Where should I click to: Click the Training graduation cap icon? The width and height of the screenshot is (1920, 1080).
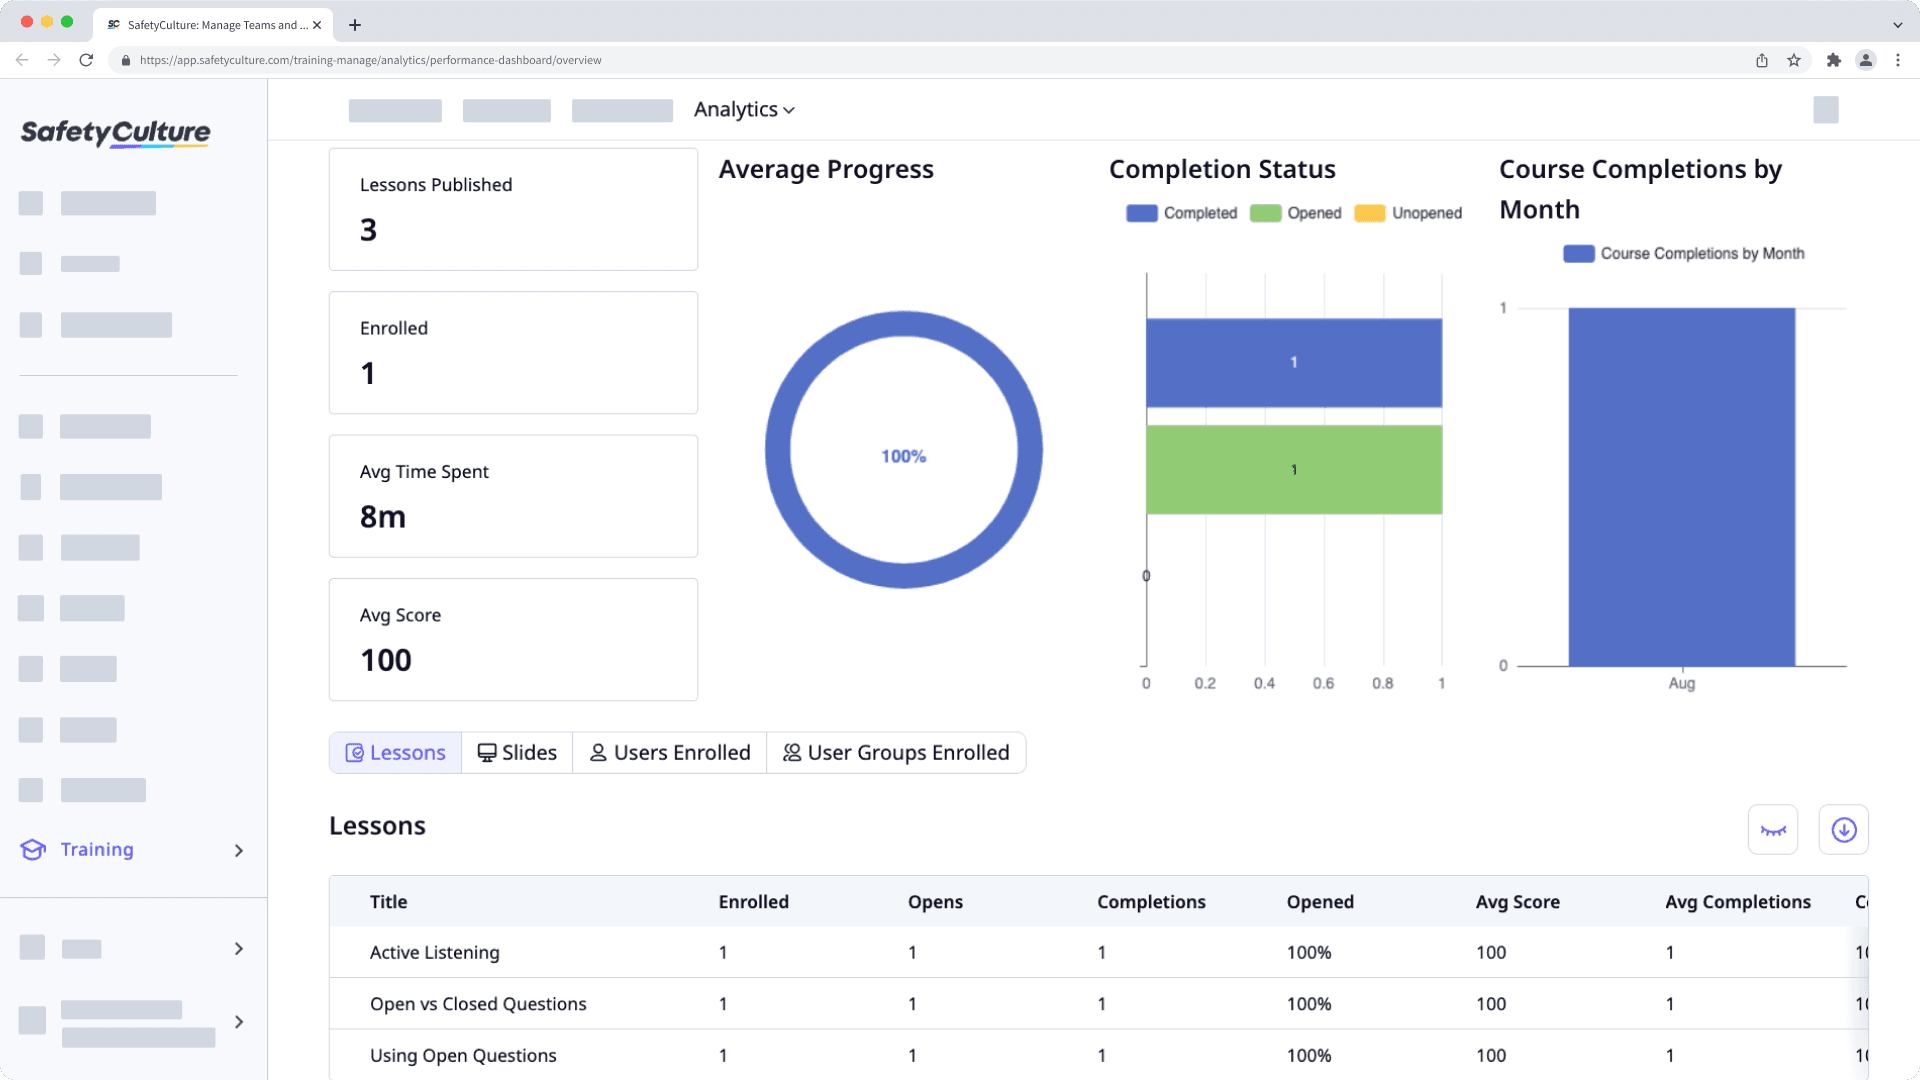click(33, 850)
